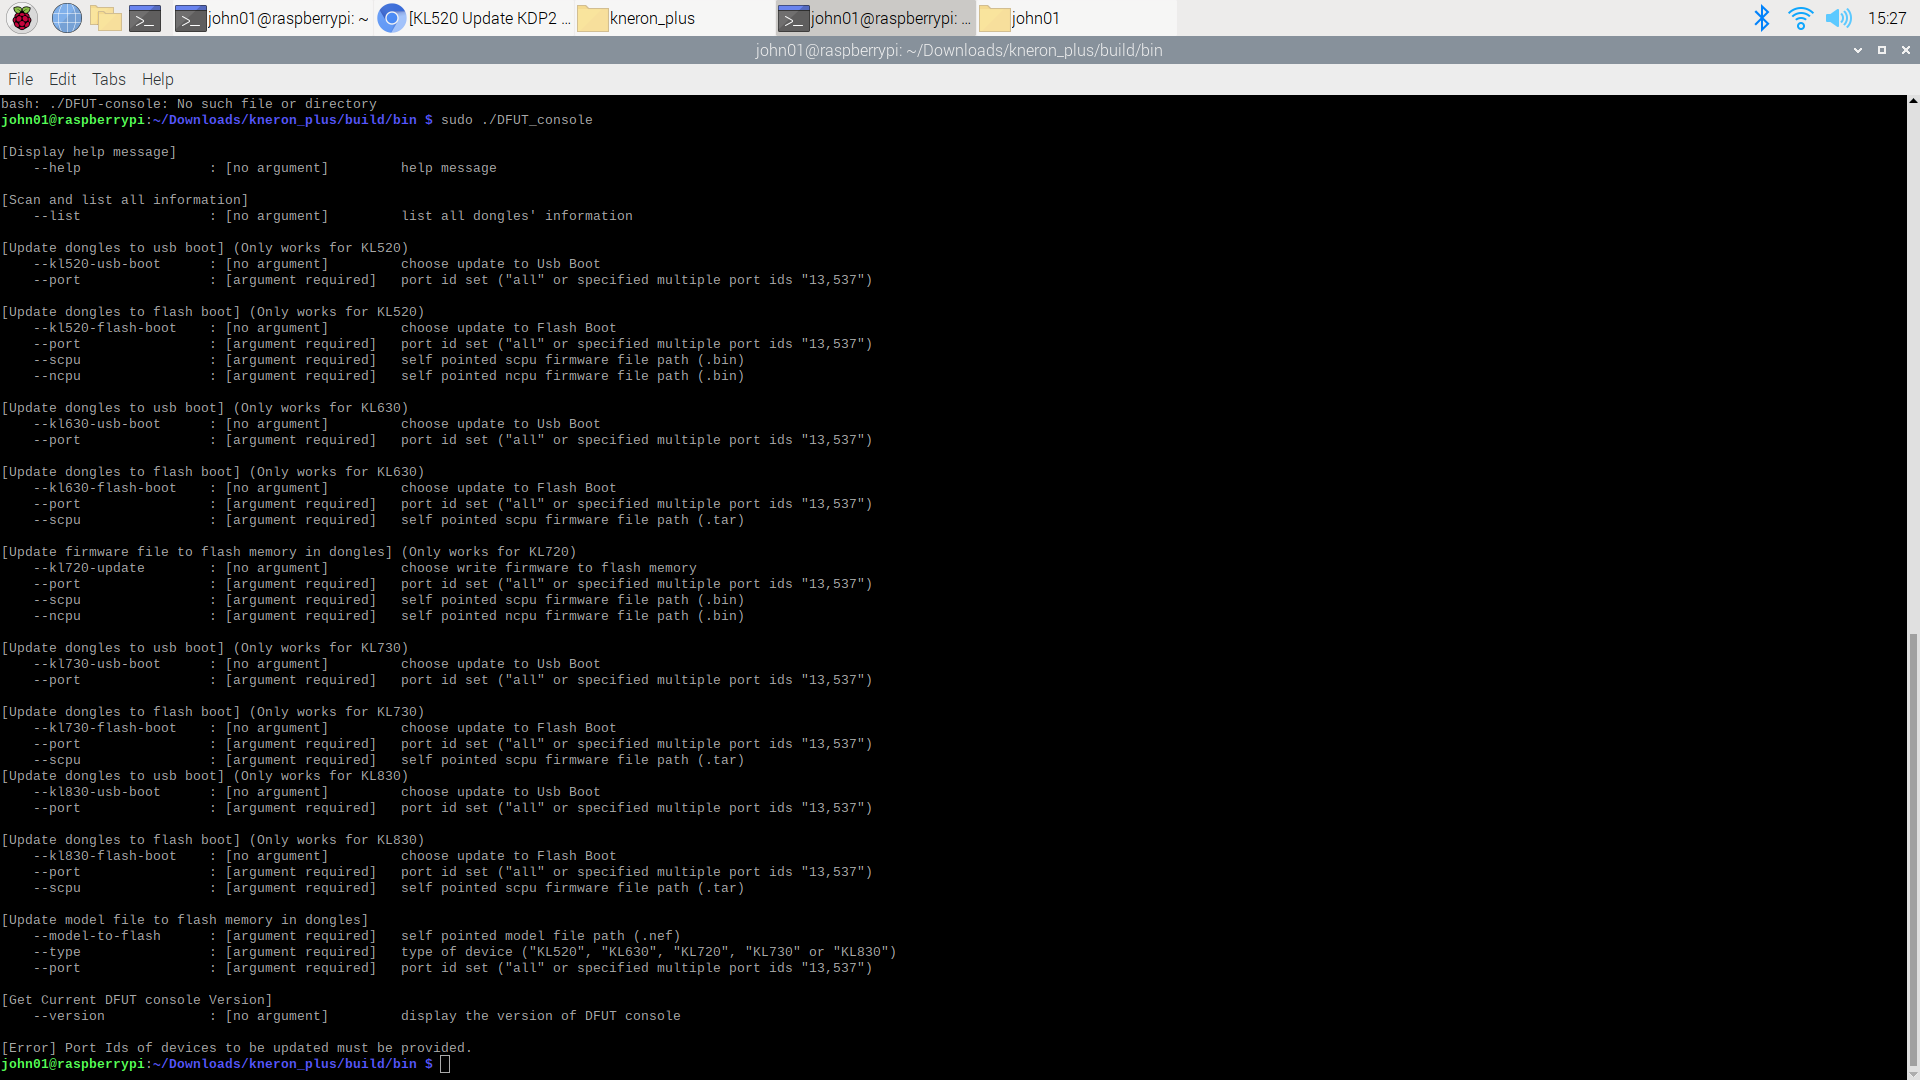Maximize the terminal window
Screen dimensions: 1920x1080
tap(1882, 50)
